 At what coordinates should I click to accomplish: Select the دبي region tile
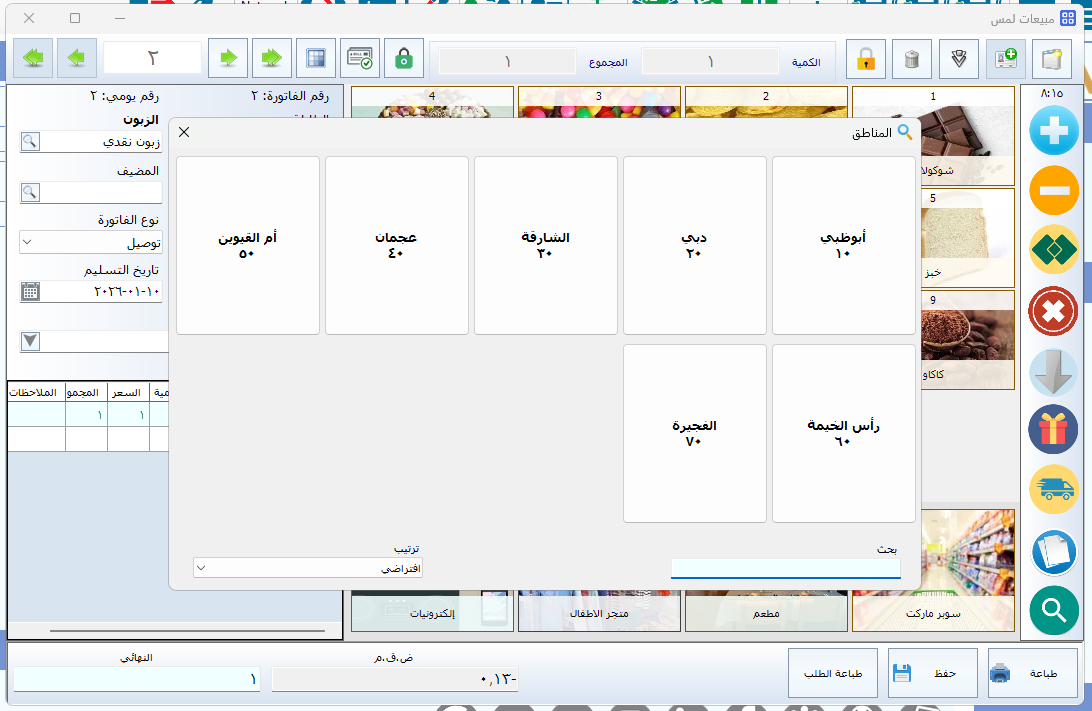[x=695, y=245]
